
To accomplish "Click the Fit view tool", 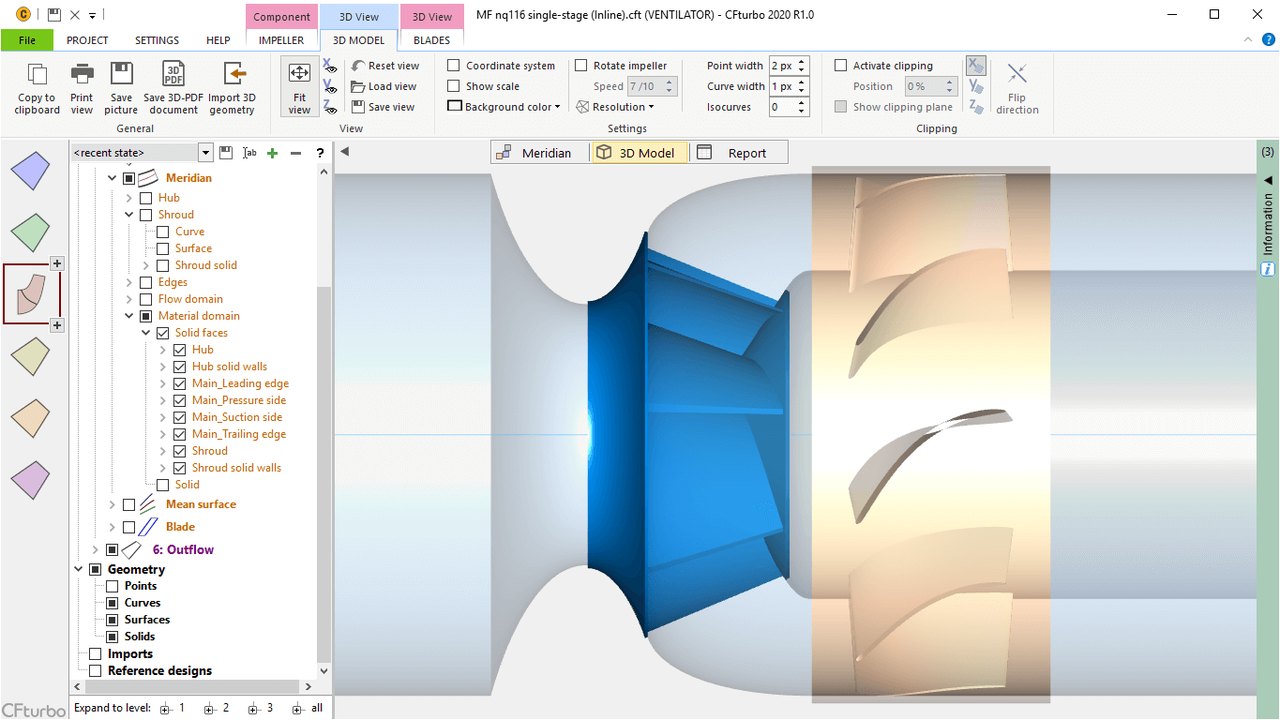I will [299, 87].
